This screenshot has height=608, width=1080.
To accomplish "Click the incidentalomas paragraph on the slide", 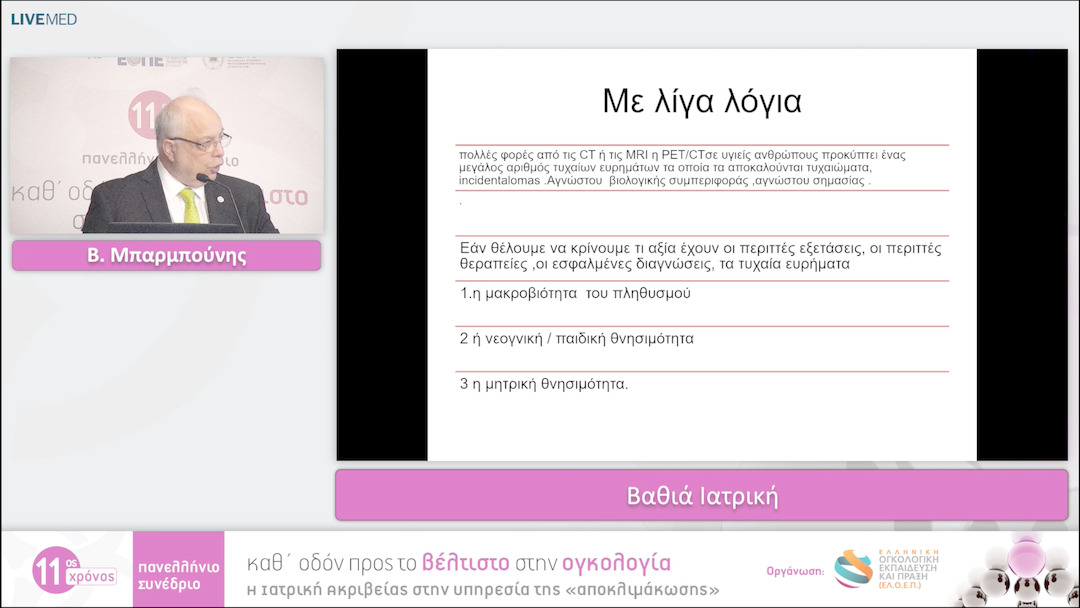I will tap(682, 167).
